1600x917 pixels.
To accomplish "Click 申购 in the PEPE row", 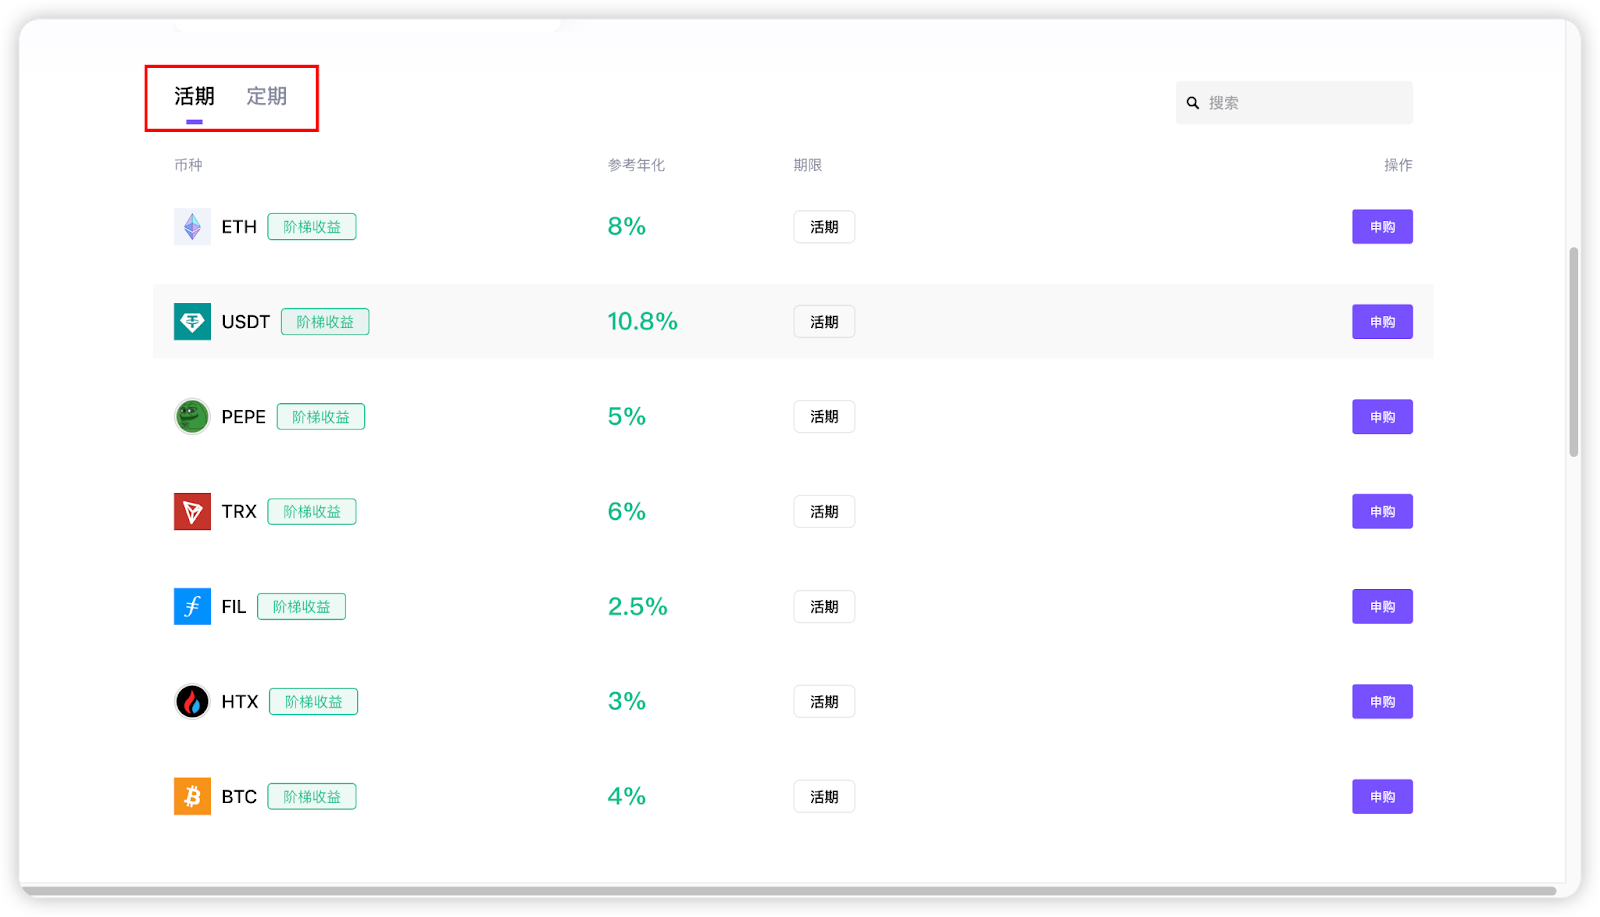I will [1382, 417].
